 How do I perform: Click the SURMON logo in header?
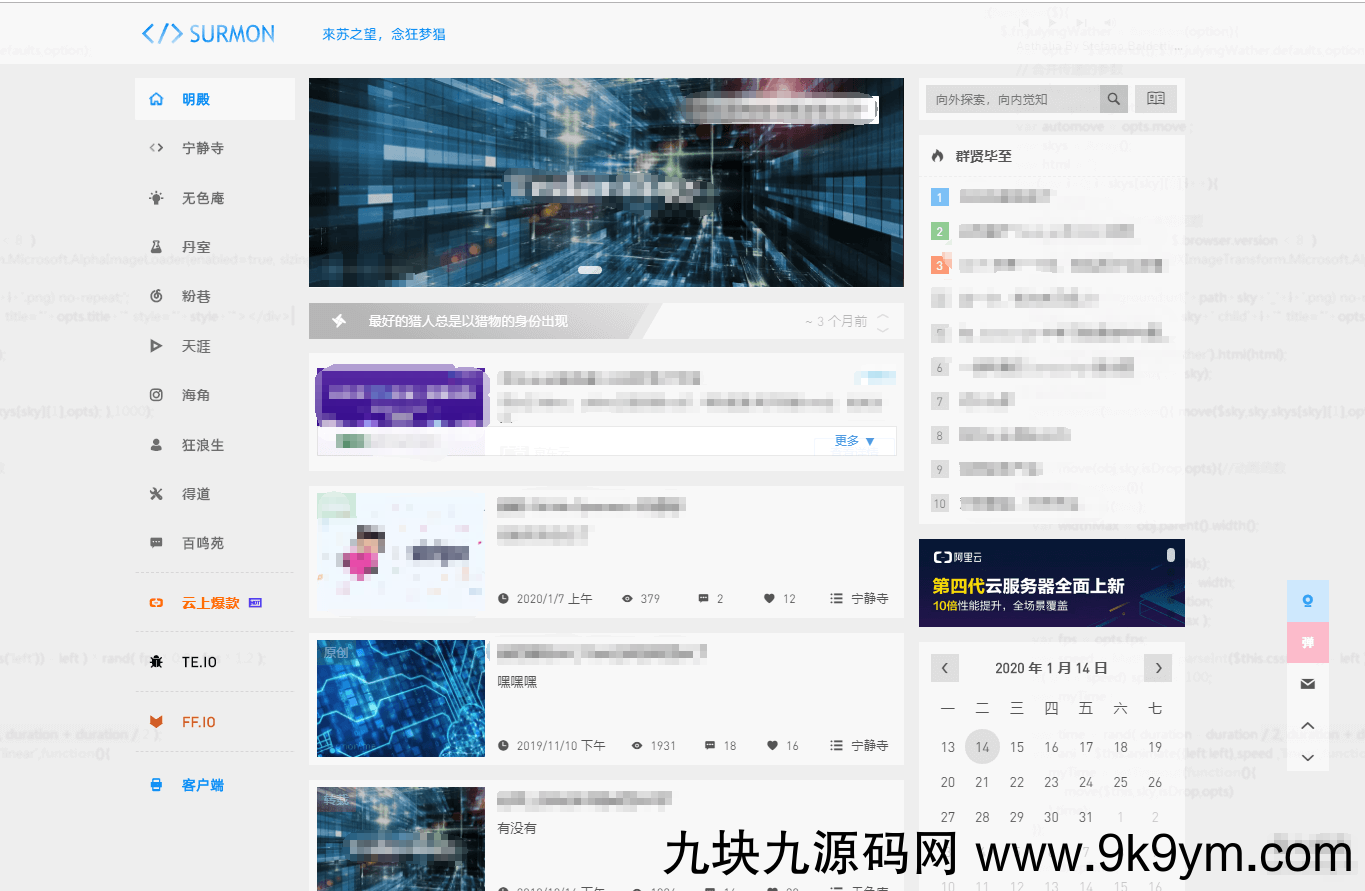coord(208,33)
